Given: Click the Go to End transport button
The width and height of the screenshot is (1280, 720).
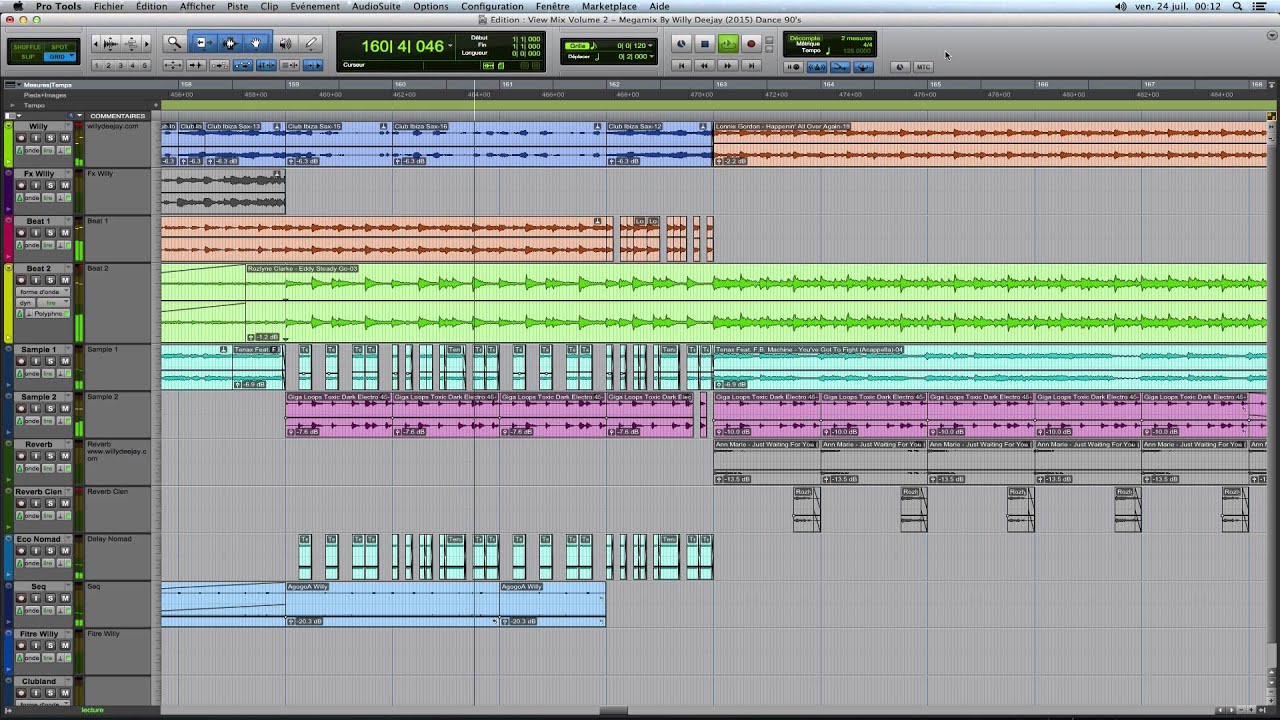Looking at the screenshot, I should point(751,66).
